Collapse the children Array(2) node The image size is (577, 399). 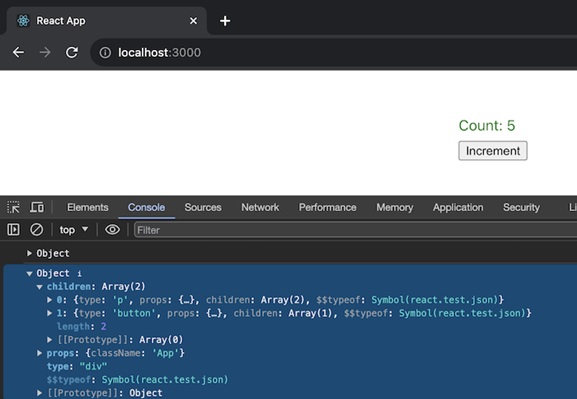pos(39,287)
